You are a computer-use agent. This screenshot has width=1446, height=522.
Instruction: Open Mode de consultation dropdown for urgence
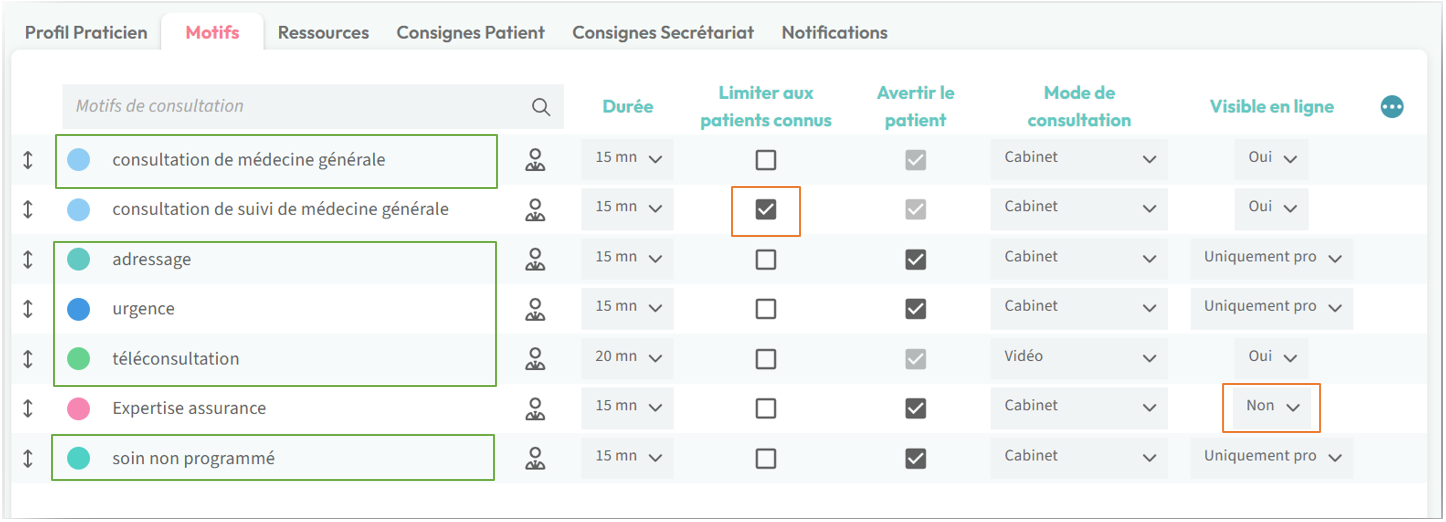(1078, 308)
